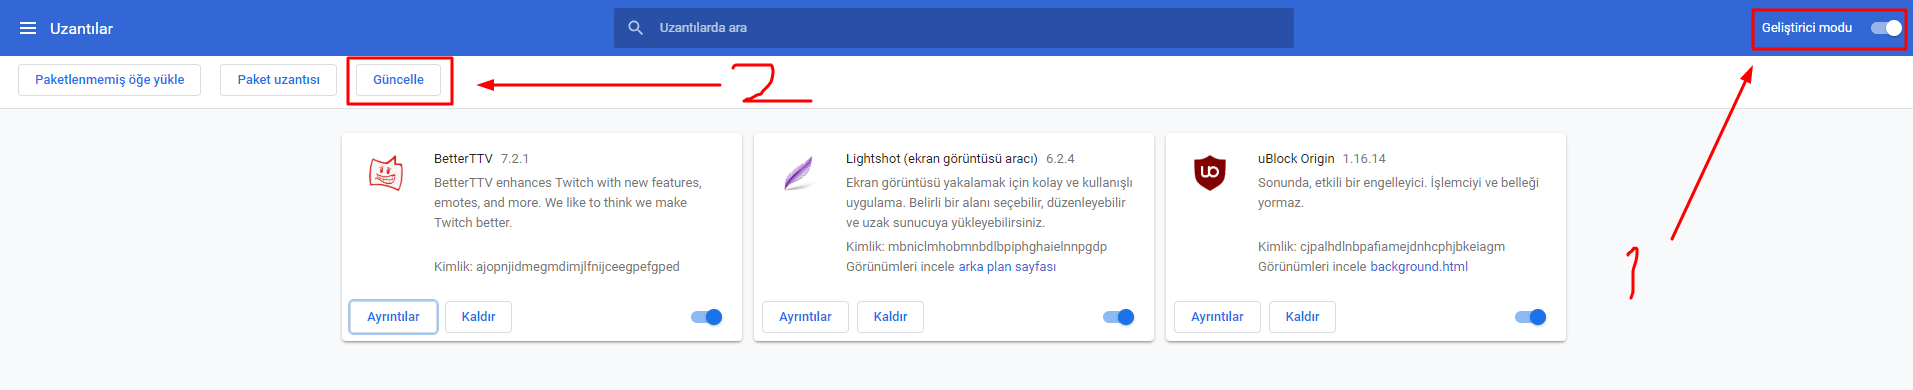Click the Güncelle button
The image size is (1913, 390).
coord(398,80)
